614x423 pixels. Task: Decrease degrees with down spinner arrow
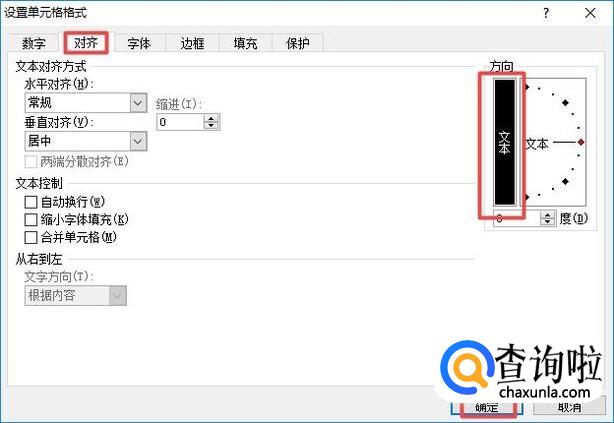(x=547, y=222)
